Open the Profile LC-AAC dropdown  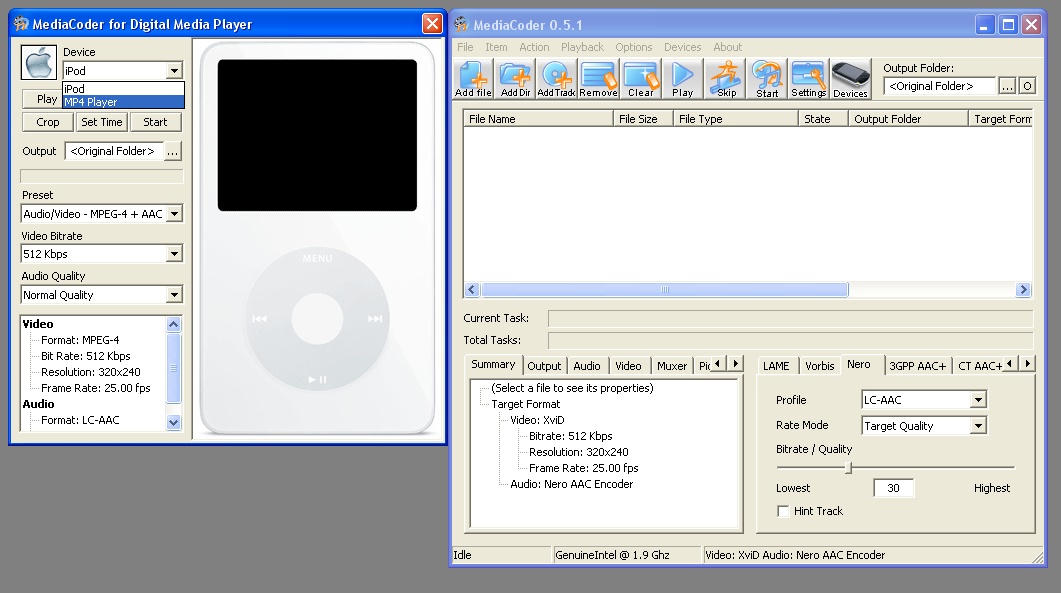tap(978, 400)
